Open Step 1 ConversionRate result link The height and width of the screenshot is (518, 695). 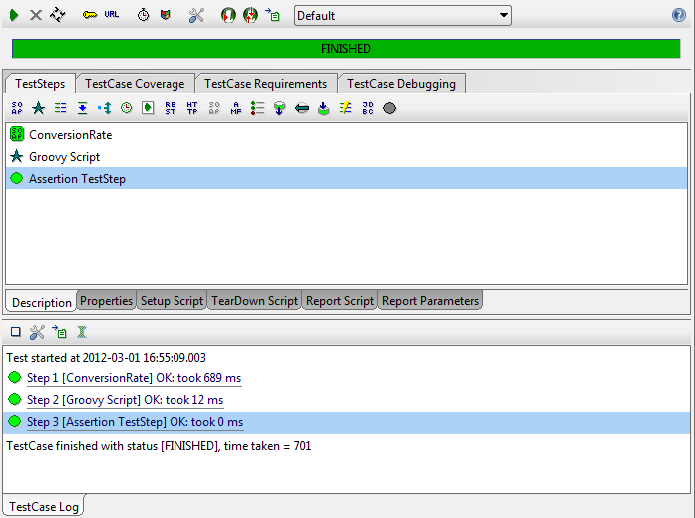click(x=134, y=378)
